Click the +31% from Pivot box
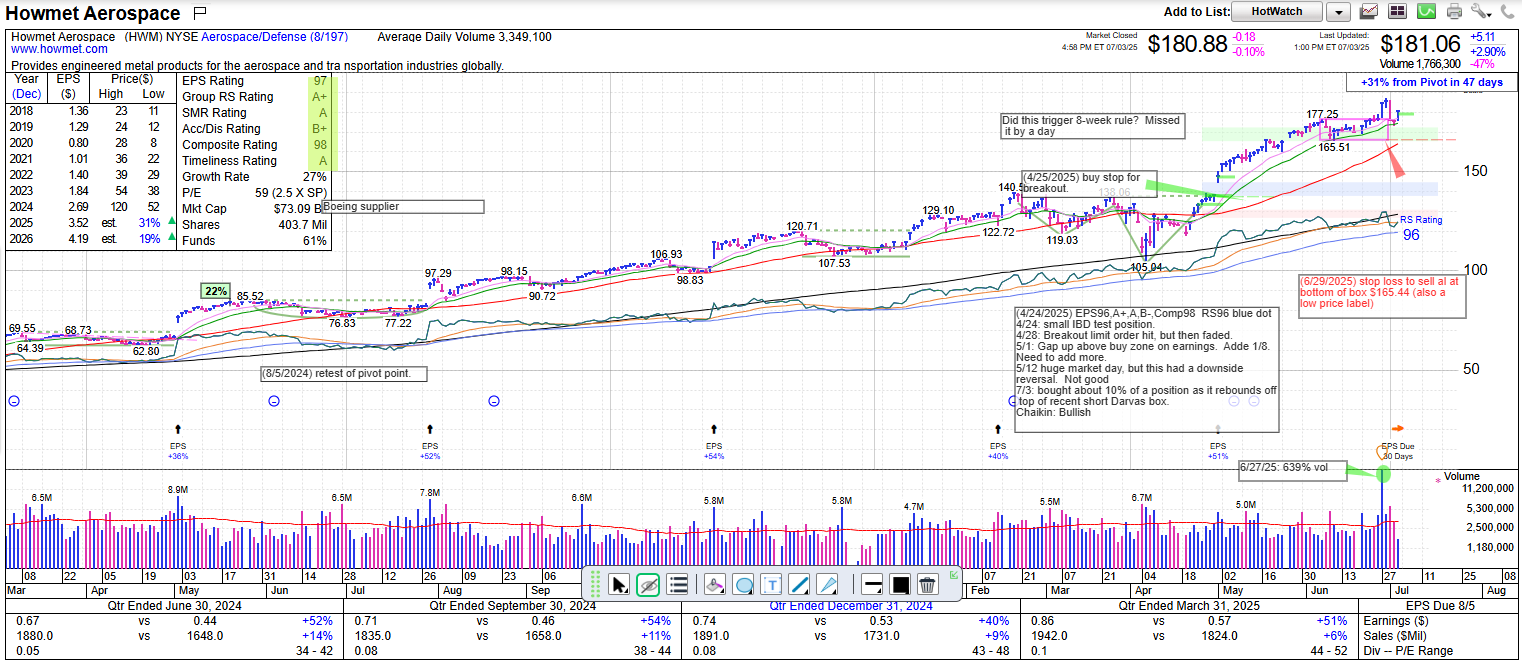This screenshot has height=663, width=1522. [x=1431, y=82]
